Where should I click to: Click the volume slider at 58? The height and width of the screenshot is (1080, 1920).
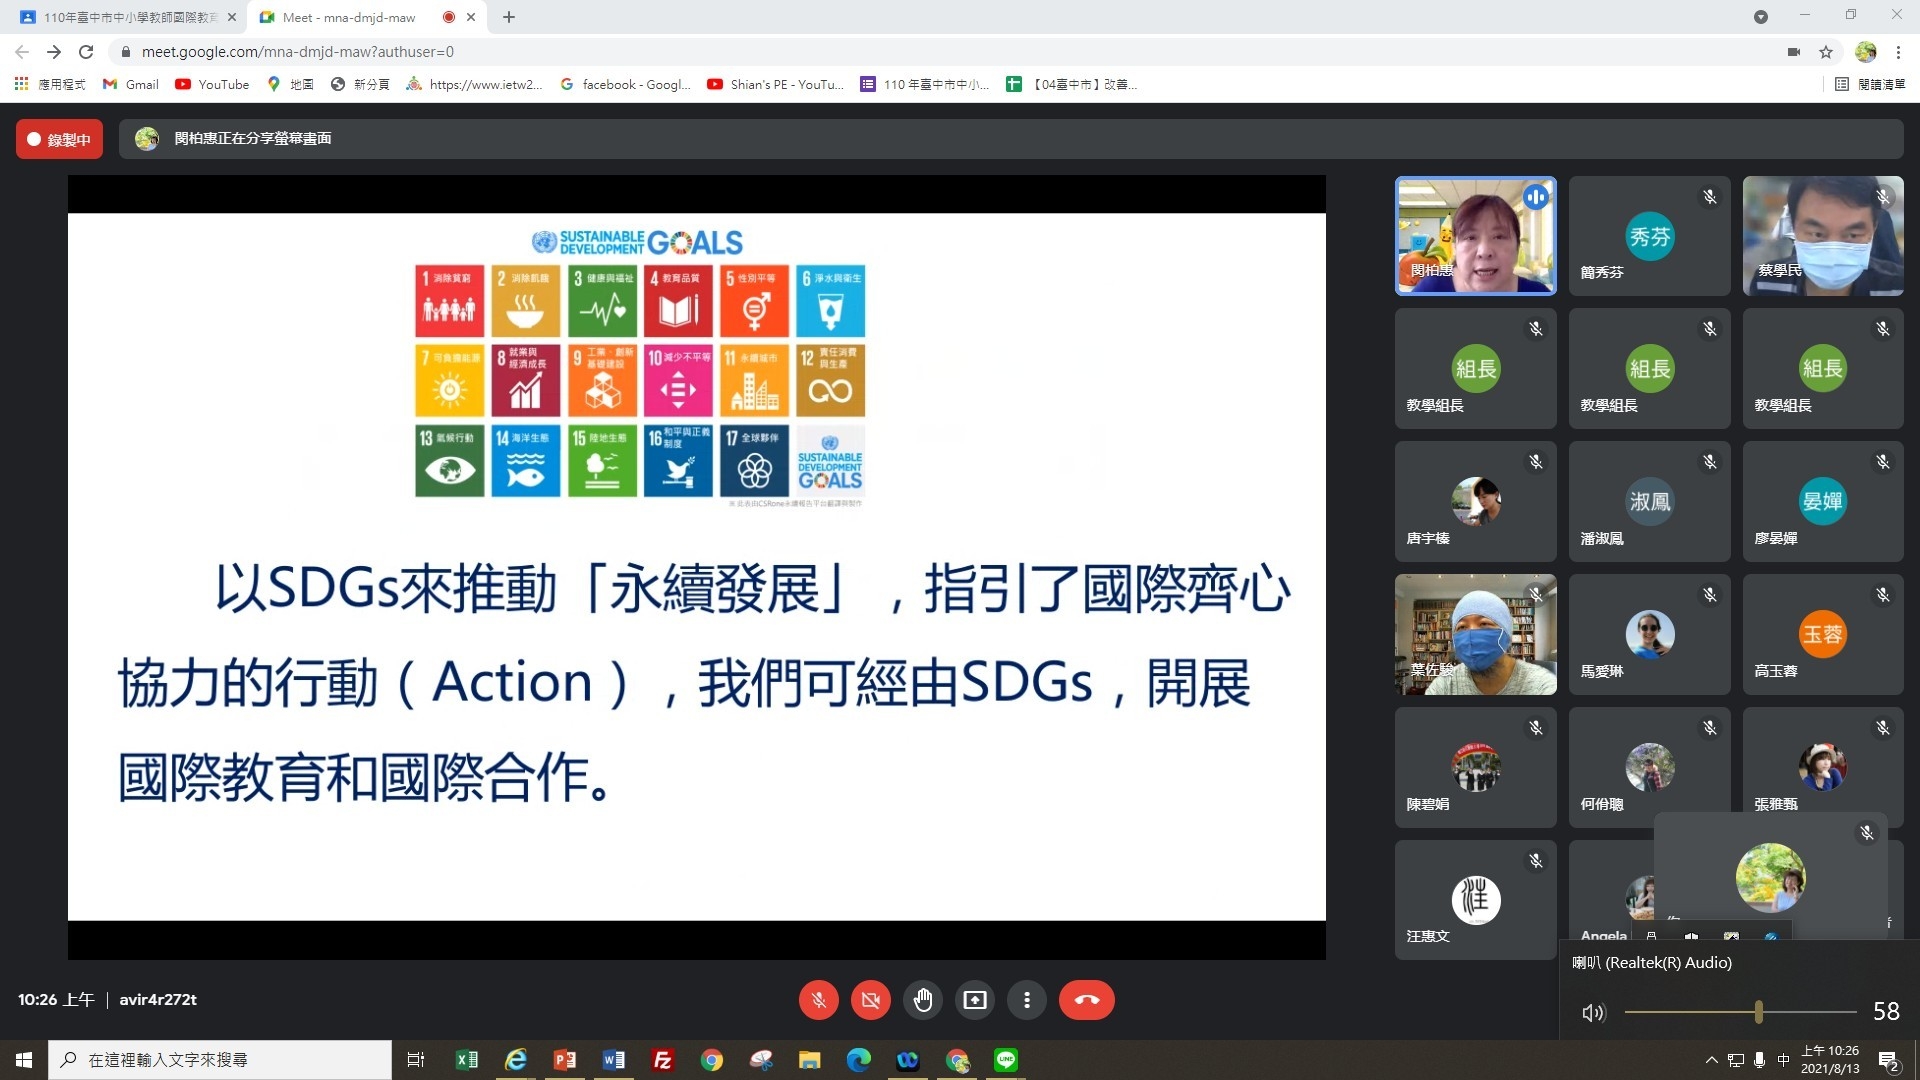1758,1013
